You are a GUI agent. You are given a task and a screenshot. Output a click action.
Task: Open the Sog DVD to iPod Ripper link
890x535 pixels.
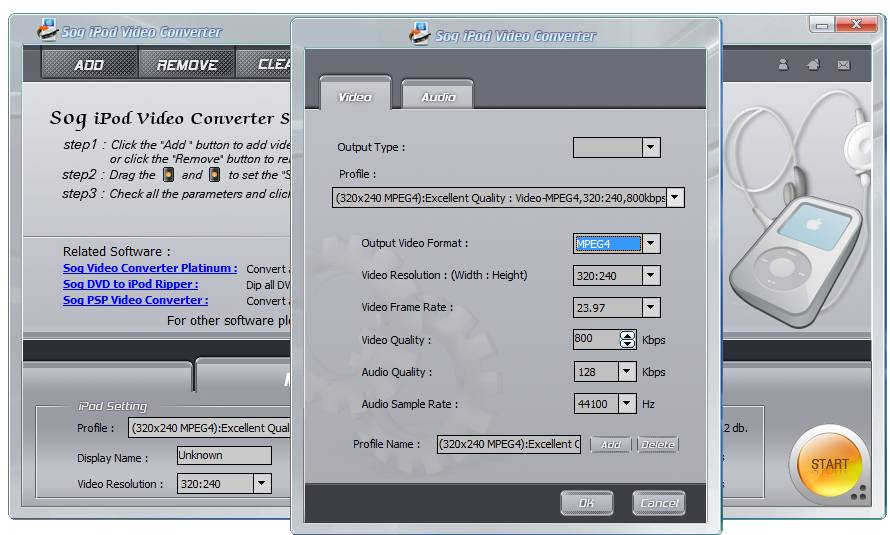[131, 284]
